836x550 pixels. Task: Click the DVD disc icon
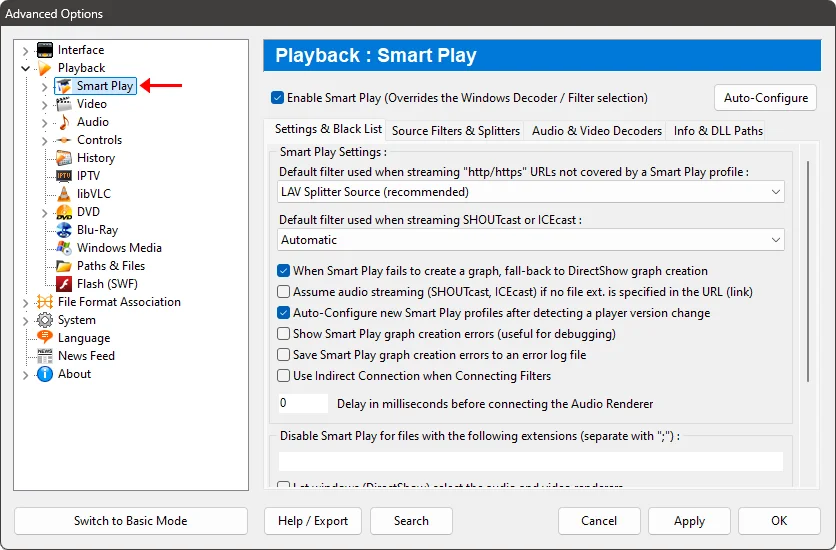coord(64,212)
